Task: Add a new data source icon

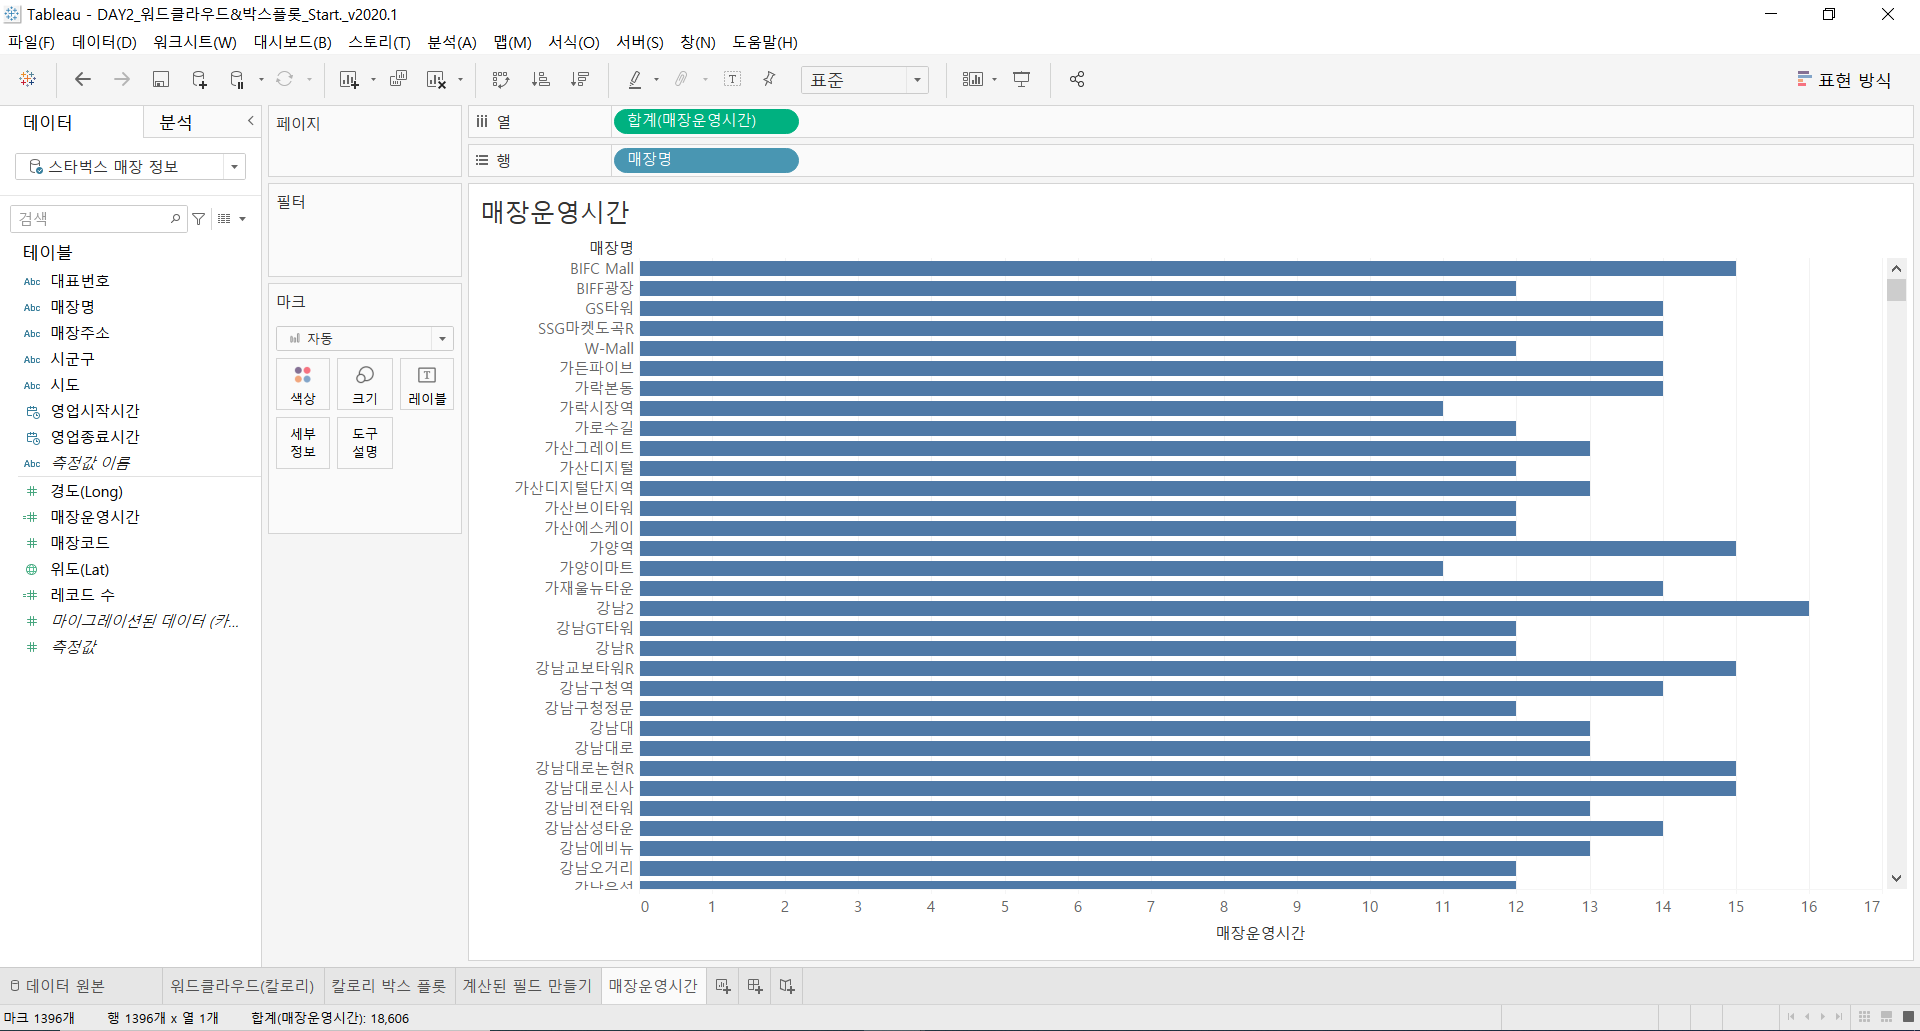Action: point(199,79)
